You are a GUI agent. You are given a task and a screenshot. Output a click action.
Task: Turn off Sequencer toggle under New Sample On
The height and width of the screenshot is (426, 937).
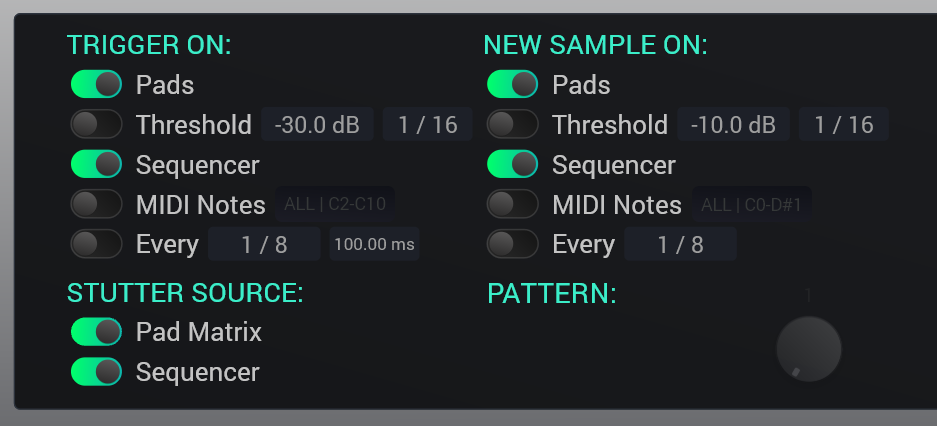[512, 164]
